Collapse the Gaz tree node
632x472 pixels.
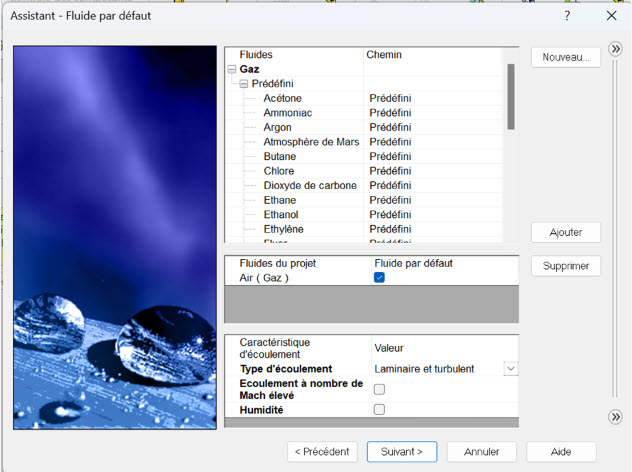click(232, 70)
